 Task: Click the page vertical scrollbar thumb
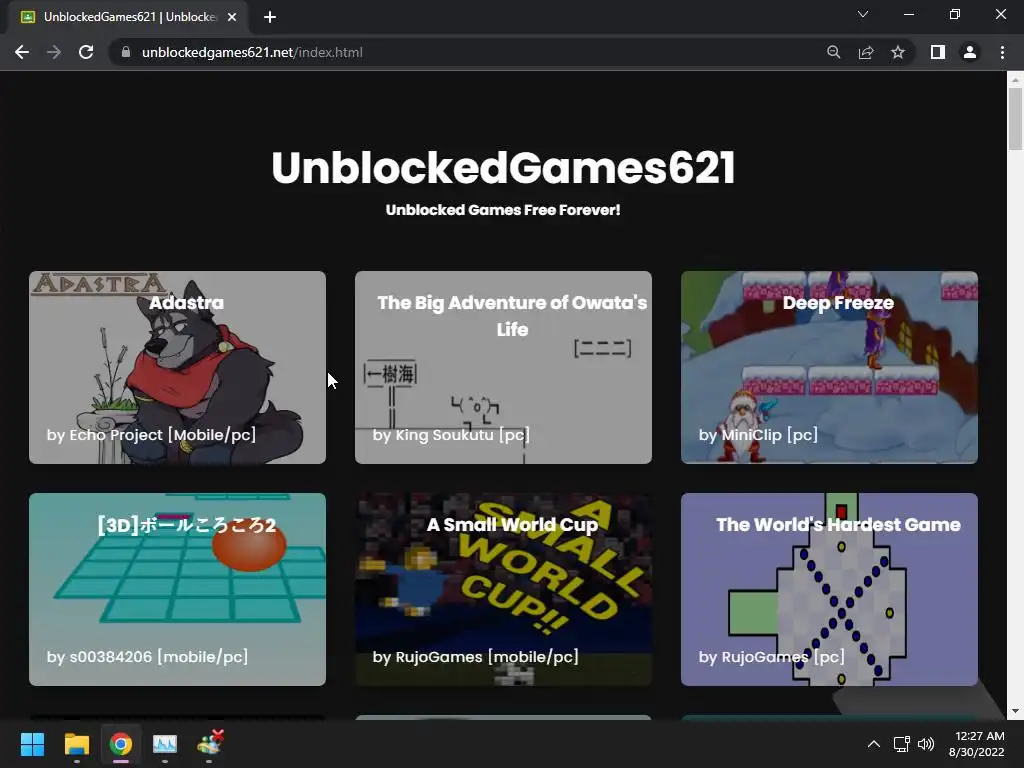tap(1015, 118)
